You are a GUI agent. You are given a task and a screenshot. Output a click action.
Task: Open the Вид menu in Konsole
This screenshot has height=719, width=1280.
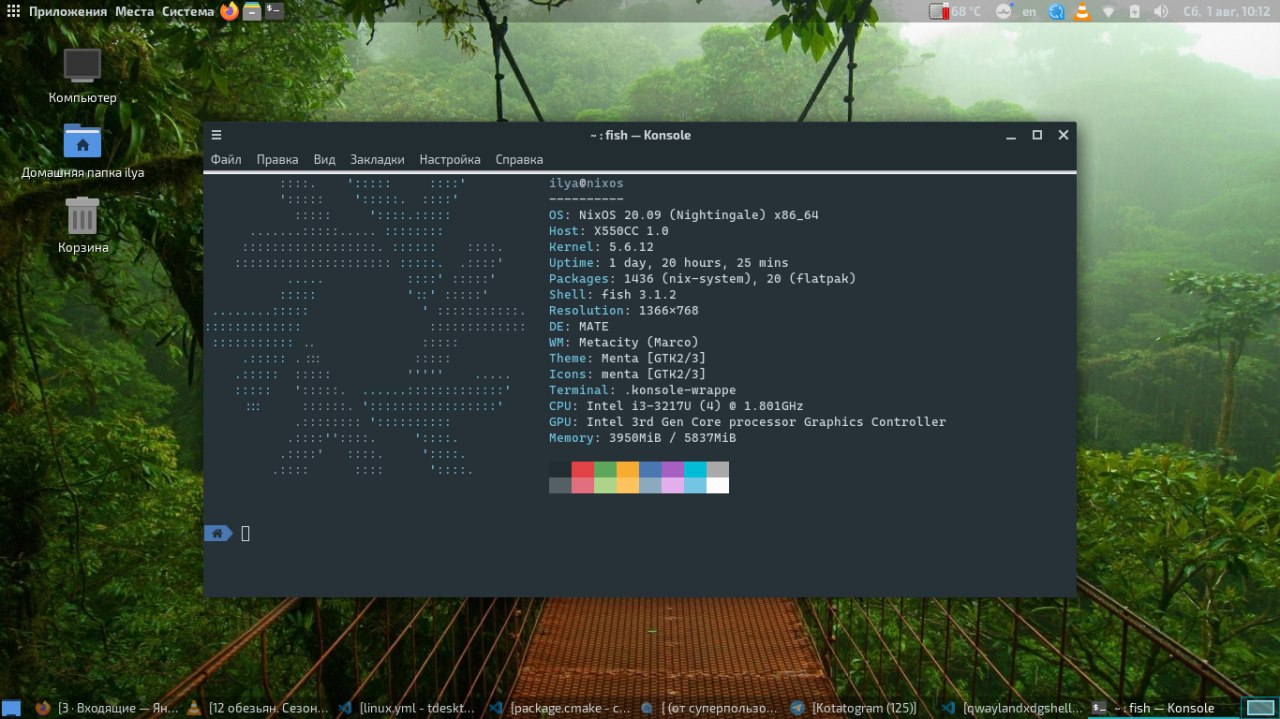pos(324,159)
